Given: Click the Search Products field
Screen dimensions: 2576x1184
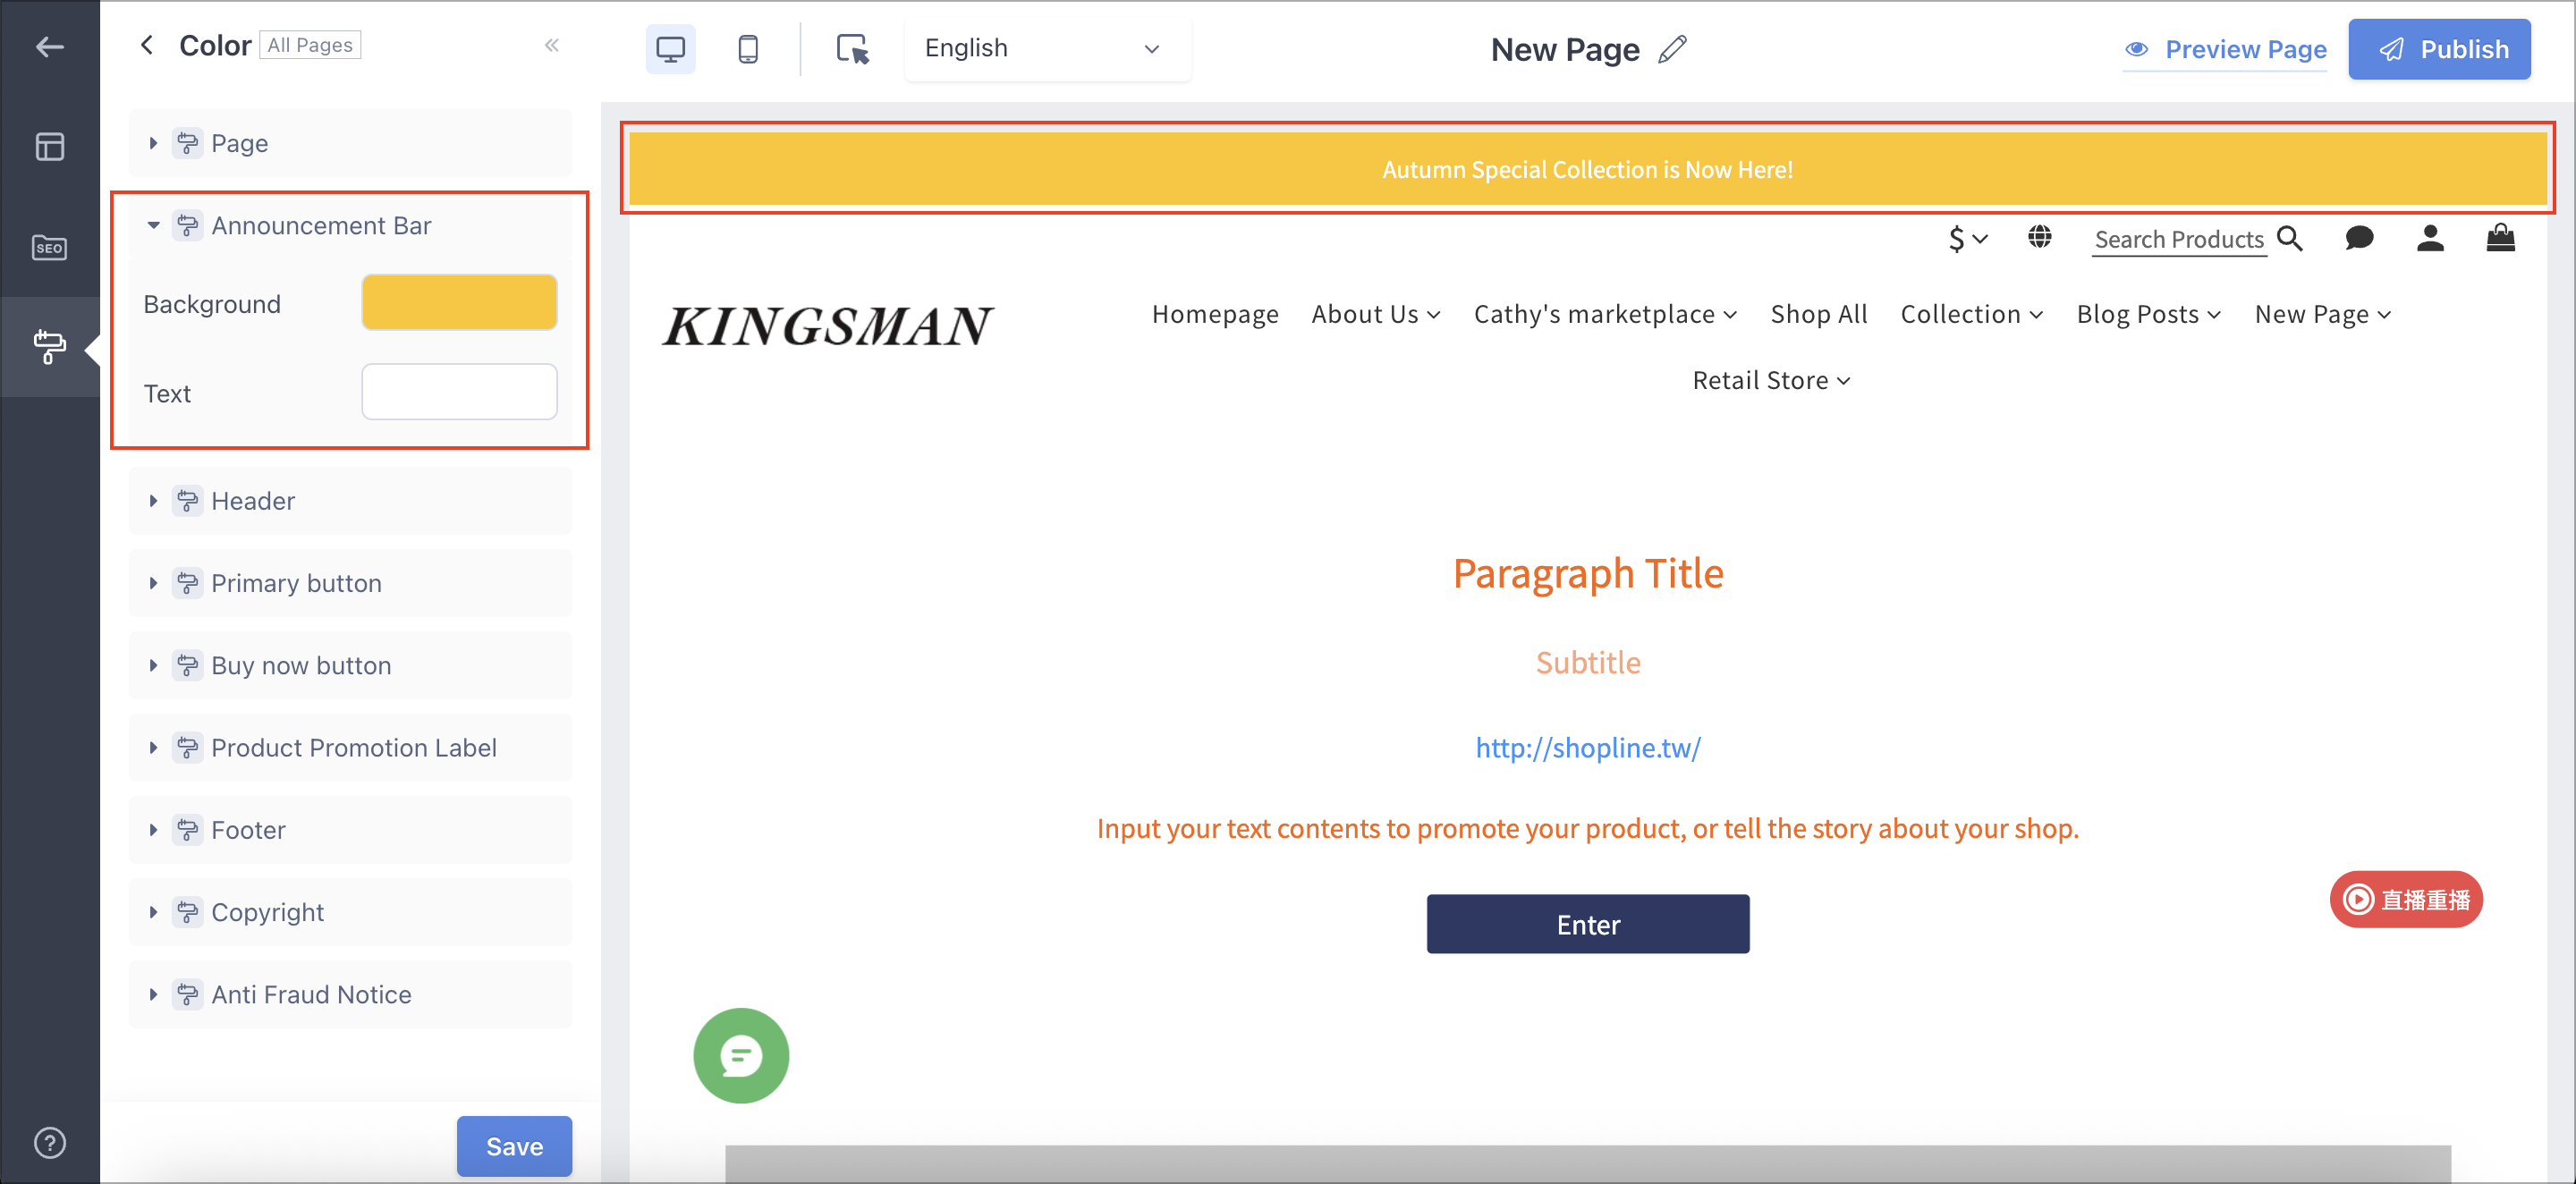Looking at the screenshot, I should pyautogui.click(x=2179, y=240).
